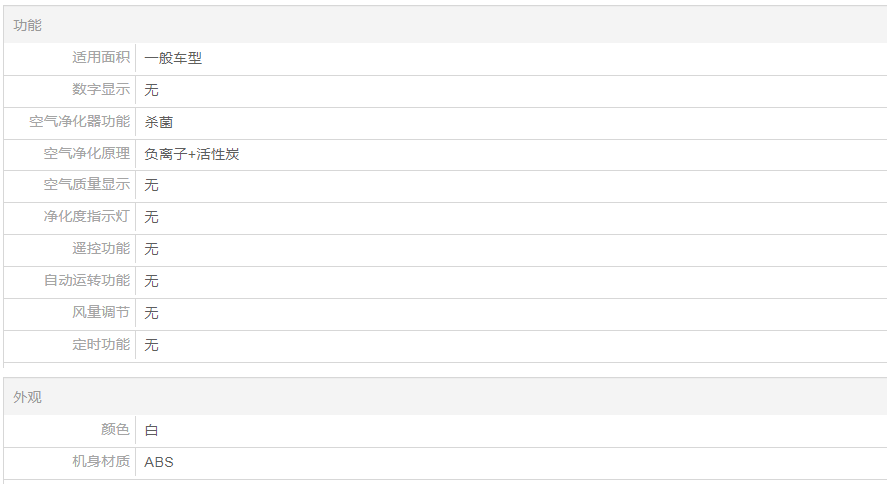Click the 无 value beside 定时功能
This screenshot has height=484, width=892.
[x=151, y=345]
